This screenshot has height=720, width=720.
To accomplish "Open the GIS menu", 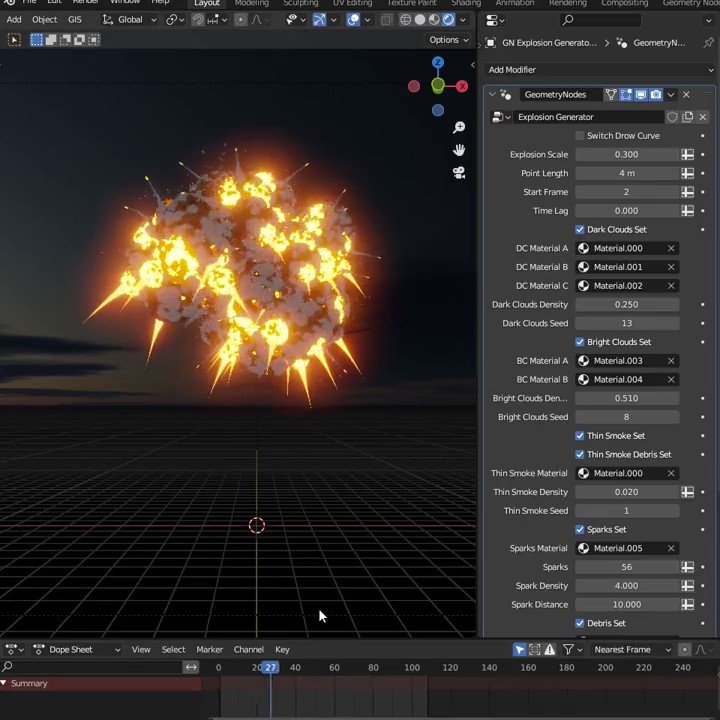I will 75,20.
